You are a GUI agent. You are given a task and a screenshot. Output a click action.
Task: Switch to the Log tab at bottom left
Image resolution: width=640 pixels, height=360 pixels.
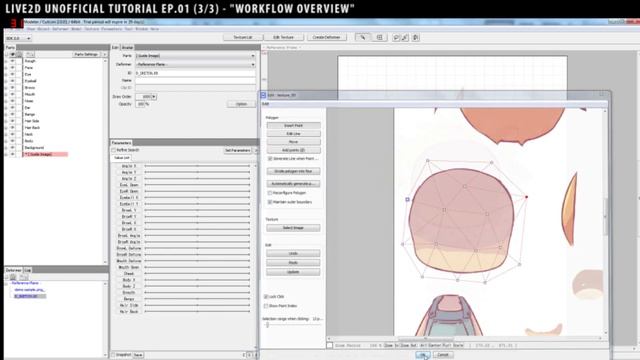pyautogui.click(x=27, y=270)
